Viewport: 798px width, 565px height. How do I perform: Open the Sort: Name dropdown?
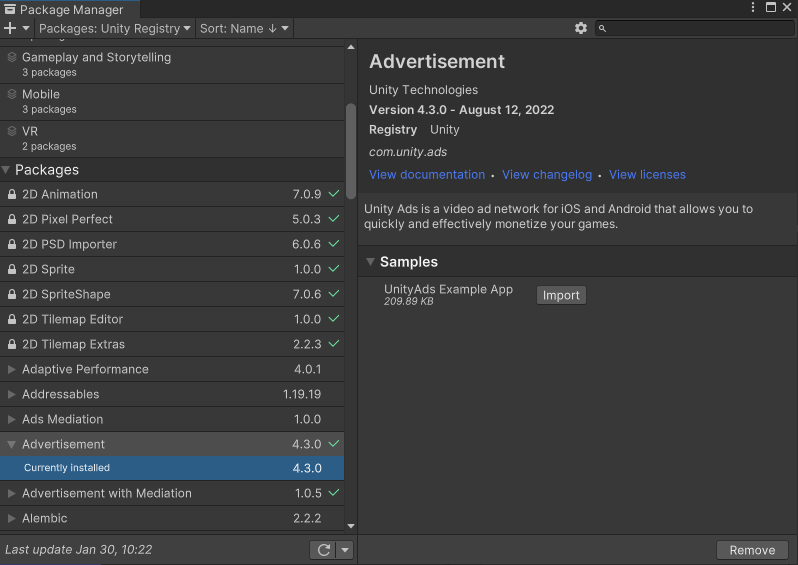coord(244,29)
